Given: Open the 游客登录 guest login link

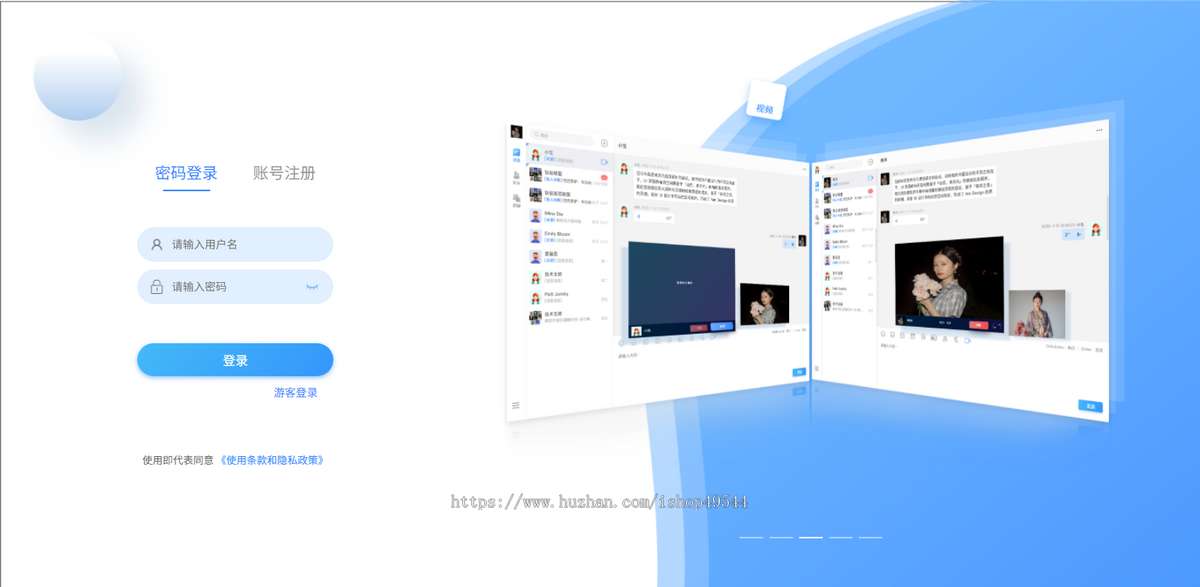Looking at the screenshot, I should (296, 393).
